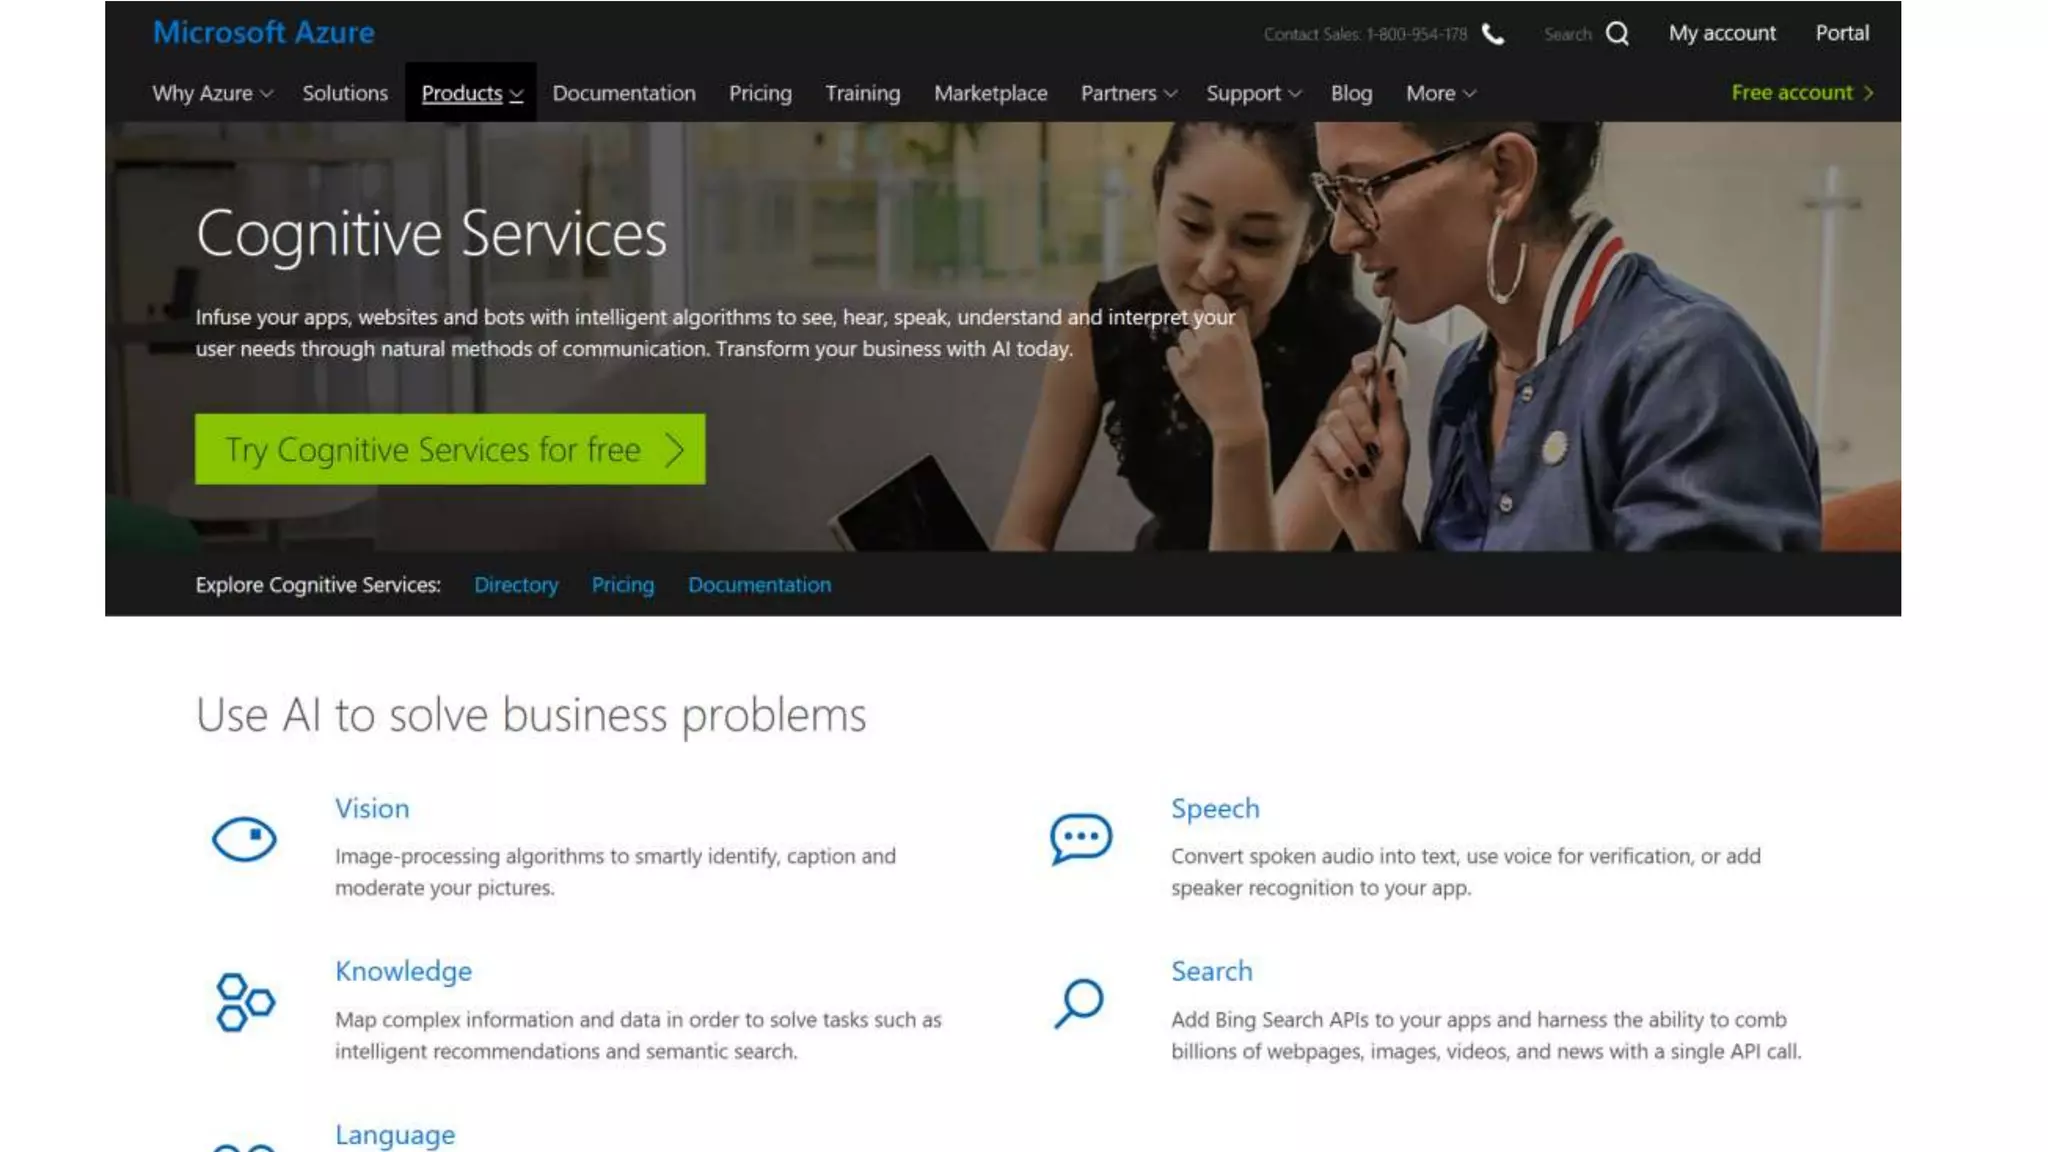Click the Knowledge hexagons icon
Viewport: 2048px width, 1152px height.
[244, 1001]
